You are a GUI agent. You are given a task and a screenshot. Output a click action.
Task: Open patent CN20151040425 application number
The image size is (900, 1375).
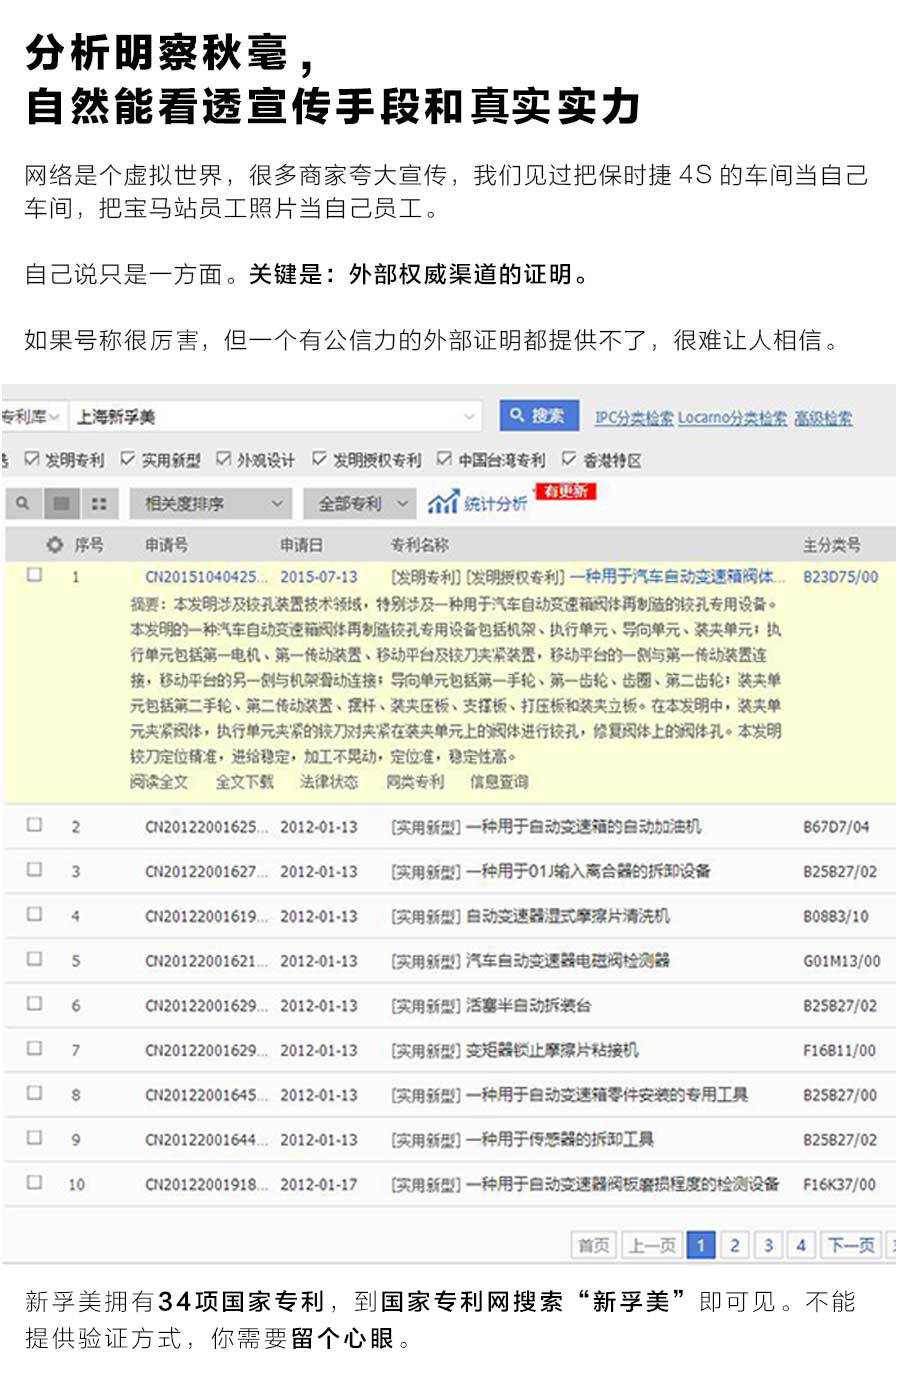pyautogui.click(x=207, y=577)
